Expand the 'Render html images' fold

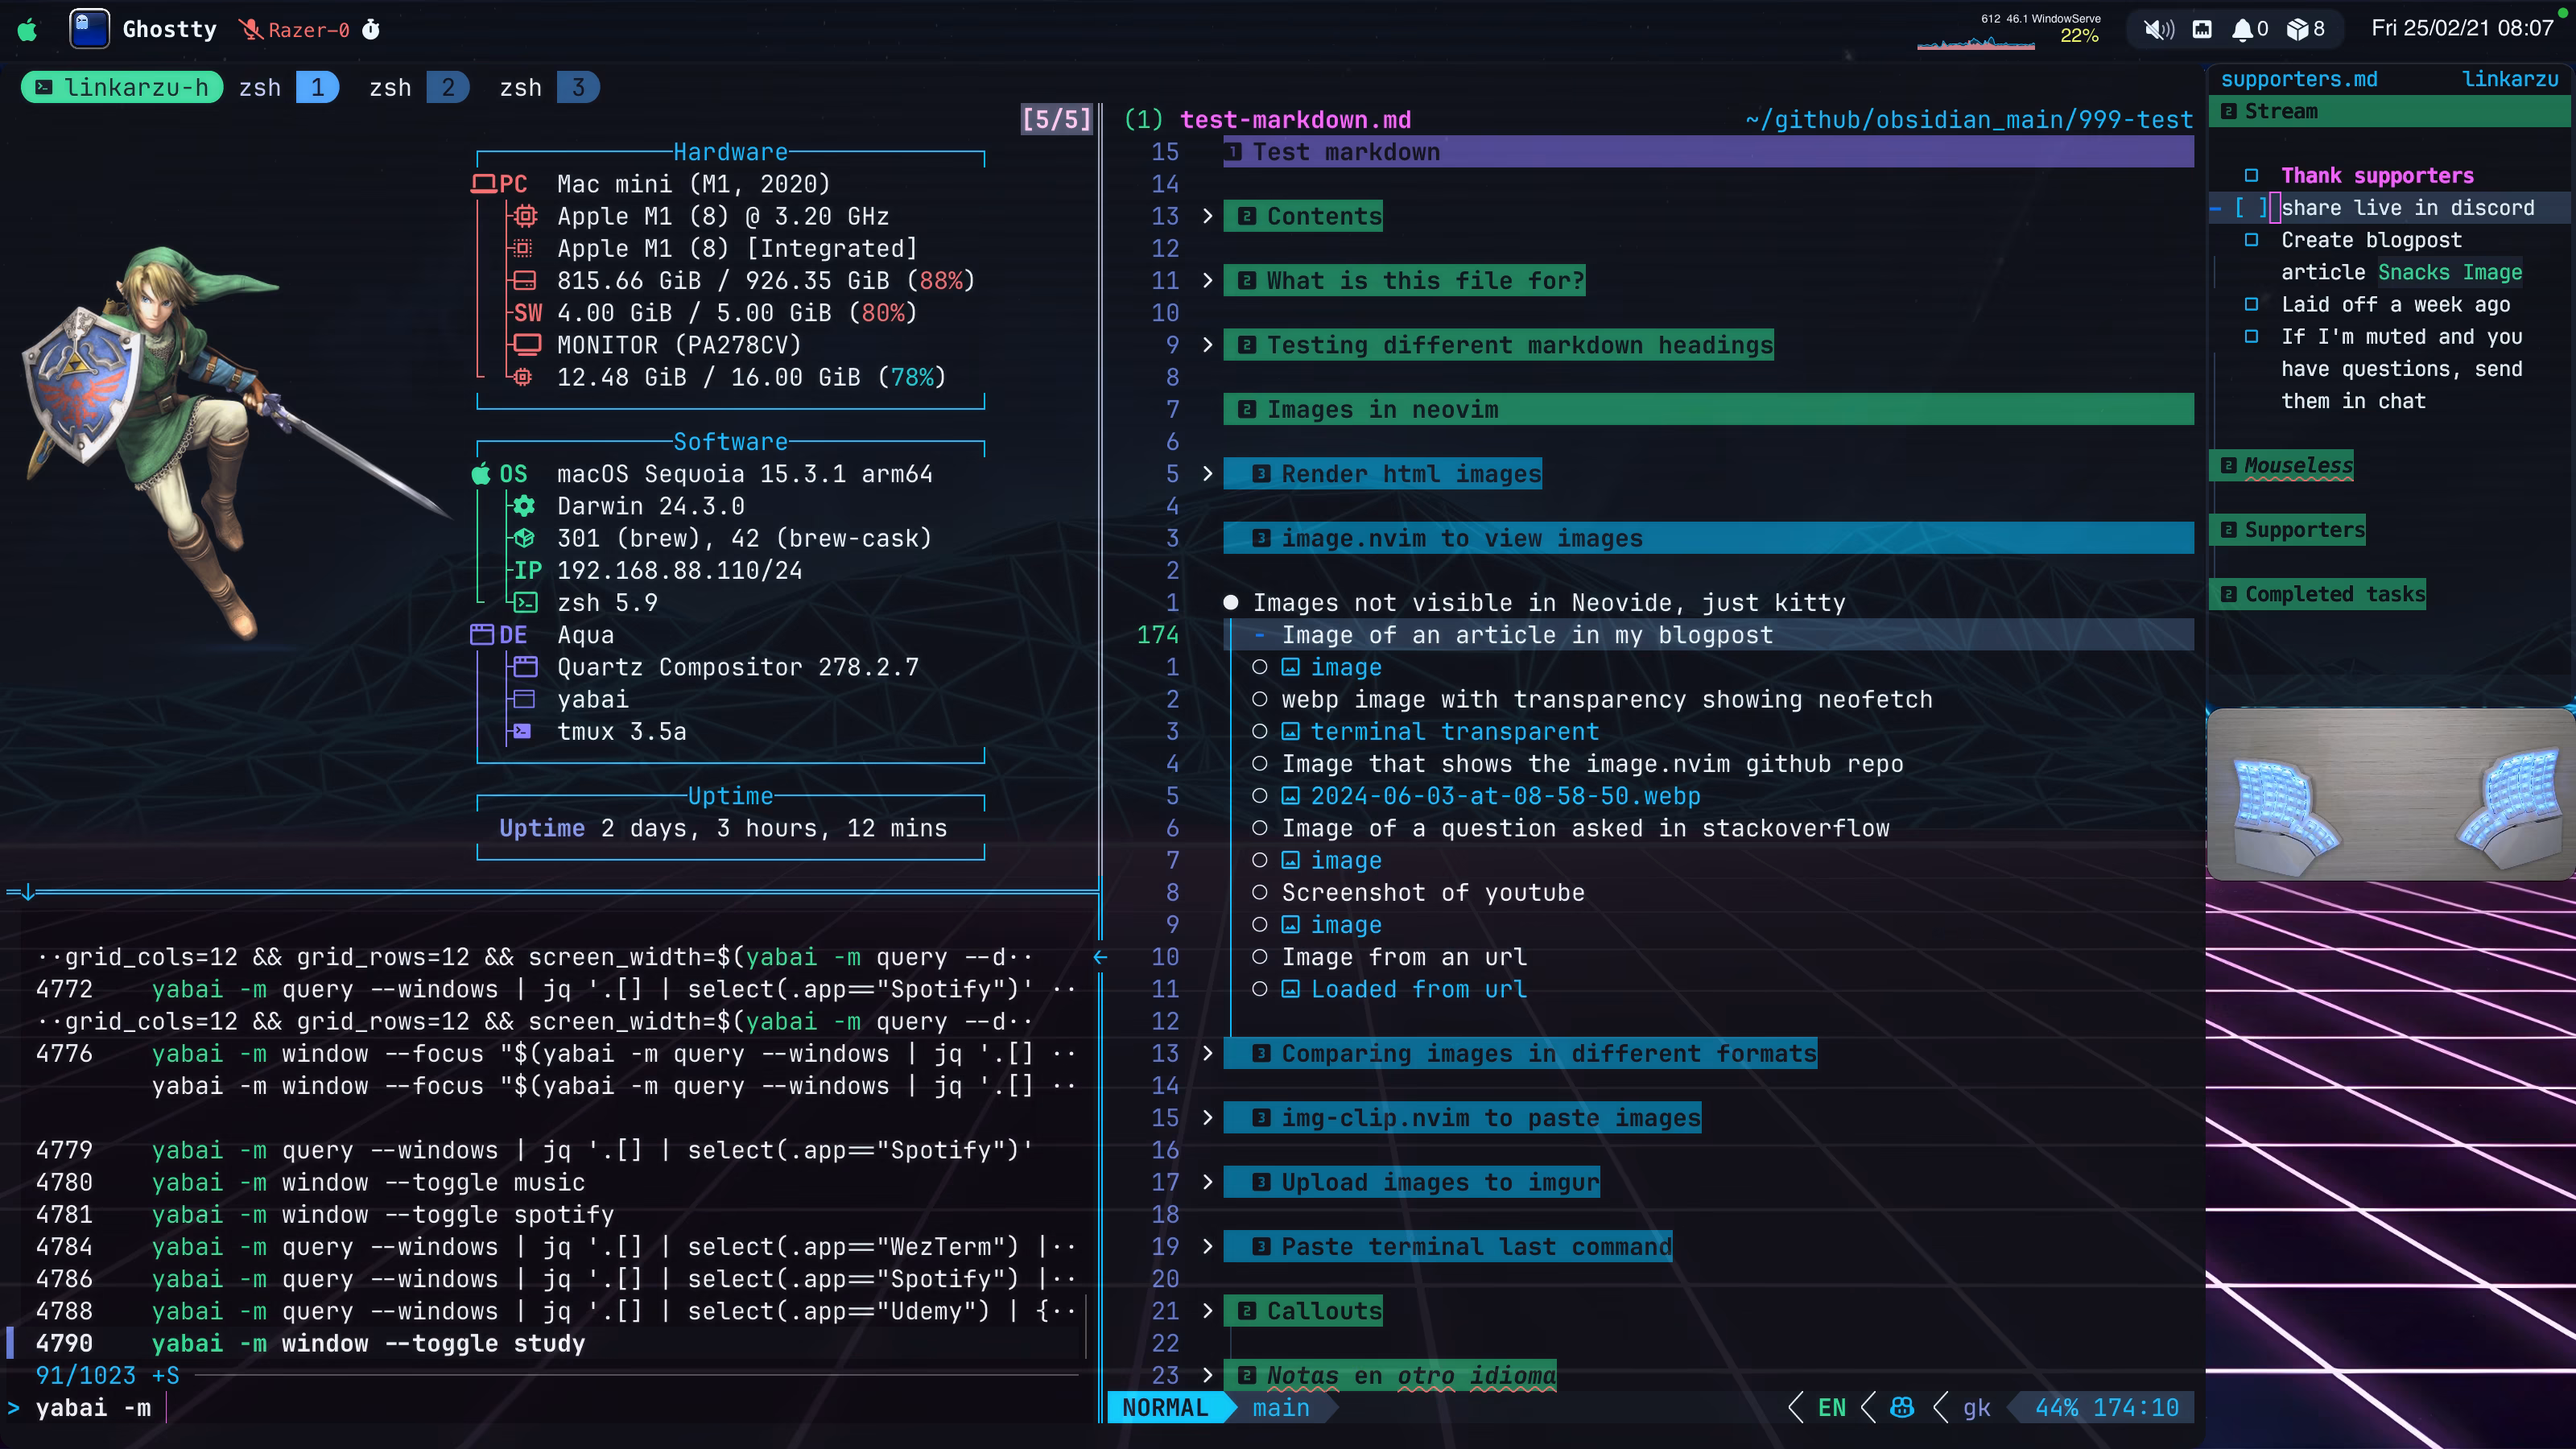[x=1207, y=474]
